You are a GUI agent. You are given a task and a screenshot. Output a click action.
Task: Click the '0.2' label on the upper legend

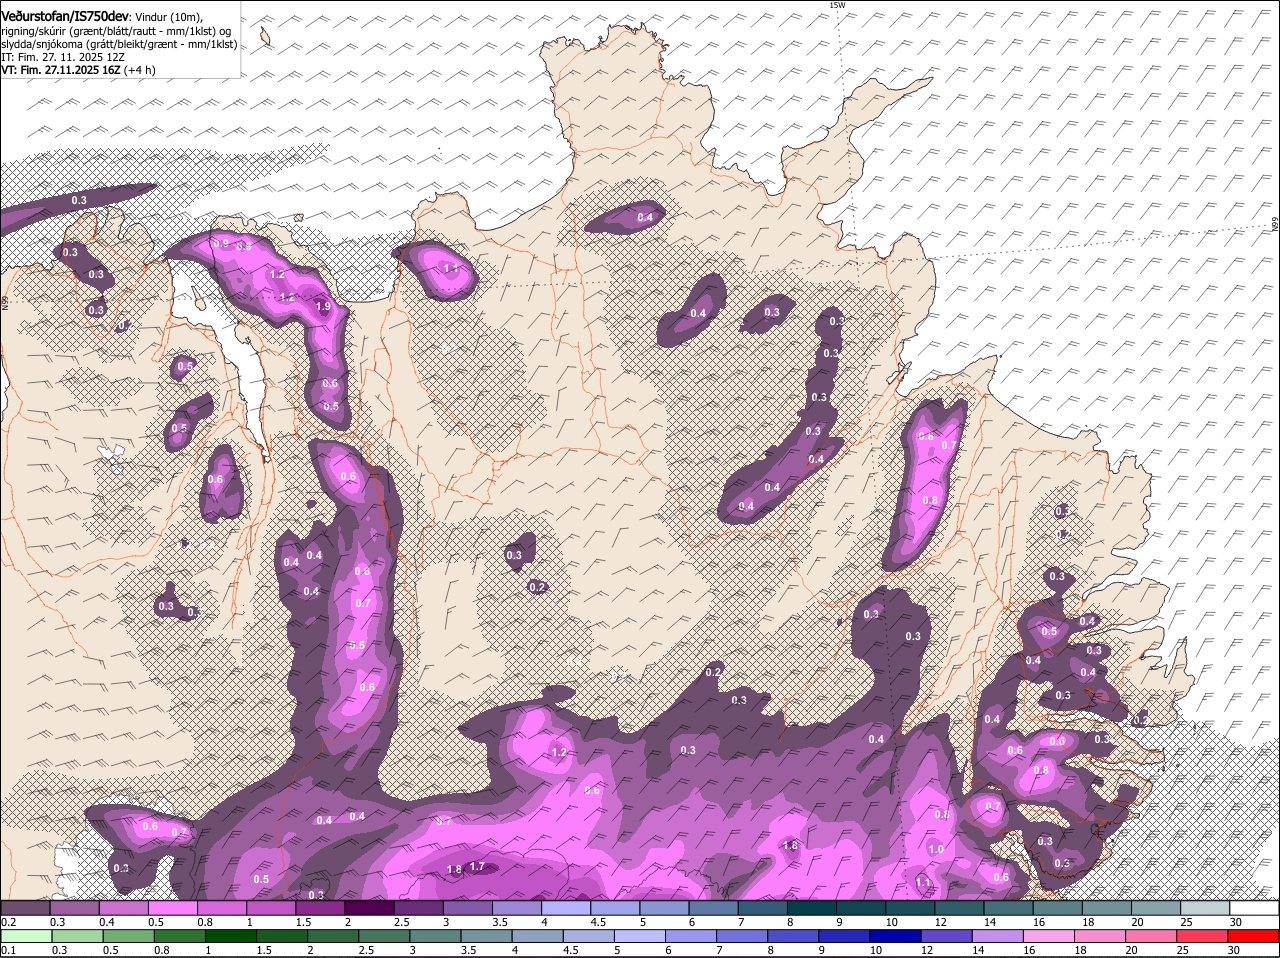point(8,921)
